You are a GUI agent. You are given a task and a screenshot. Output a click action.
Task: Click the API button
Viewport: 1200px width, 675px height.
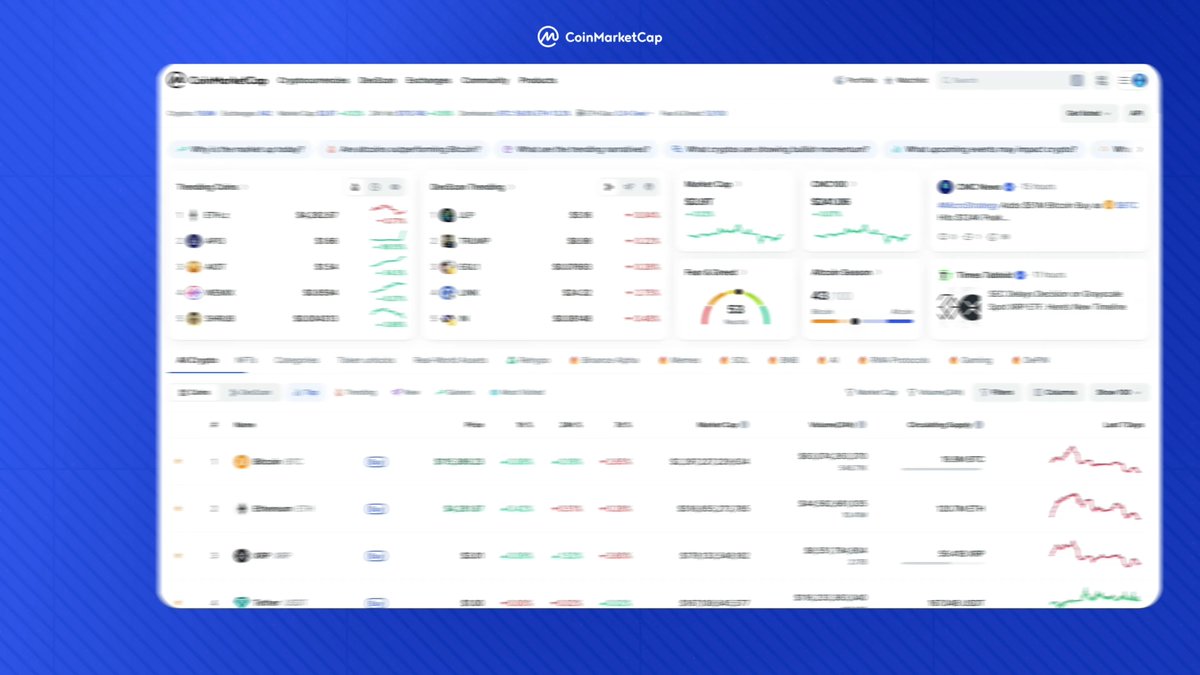click(1135, 114)
